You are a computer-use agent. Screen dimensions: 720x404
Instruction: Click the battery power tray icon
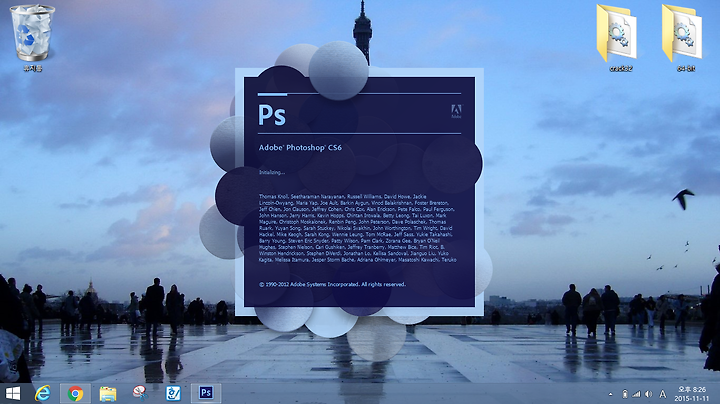[624, 394]
